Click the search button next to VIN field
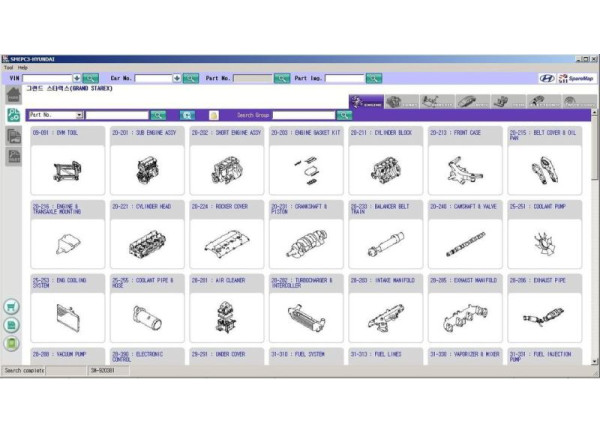This screenshot has width=600, height=434. tap(90, 78)
